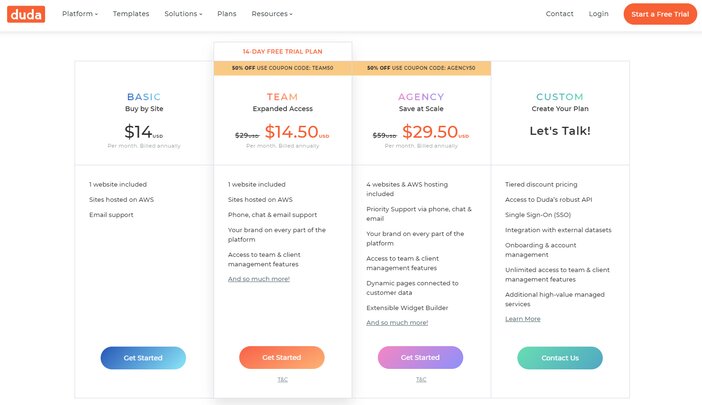The width and height of the screenshot is (702, 405).
Task: Open Team plan 'And so much more!' link
Action: tap(259, 279)
